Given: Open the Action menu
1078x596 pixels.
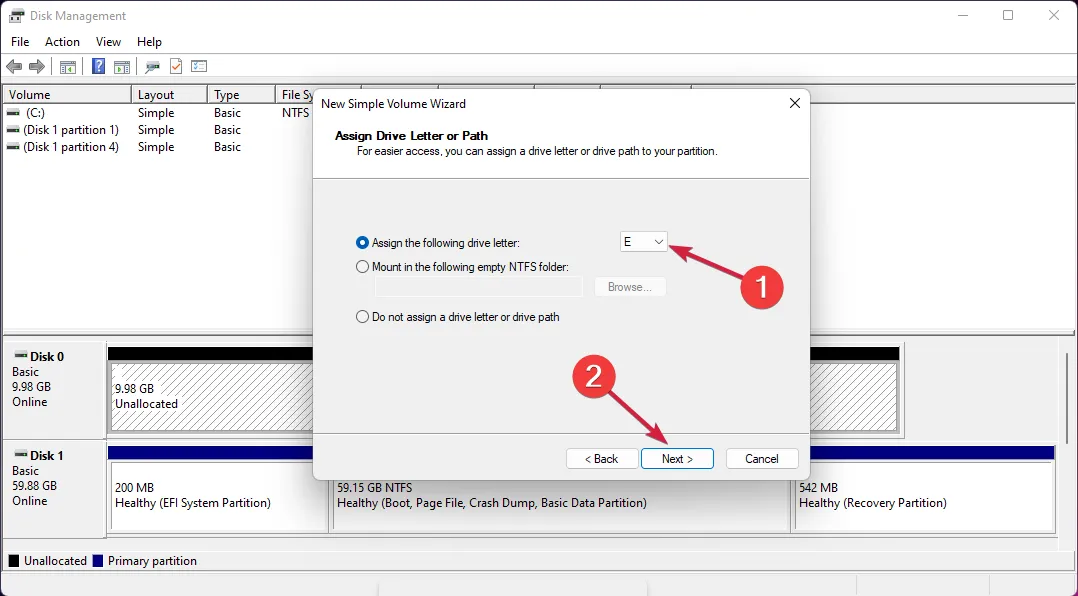Looking at the screenshot, I should [63, 42].
